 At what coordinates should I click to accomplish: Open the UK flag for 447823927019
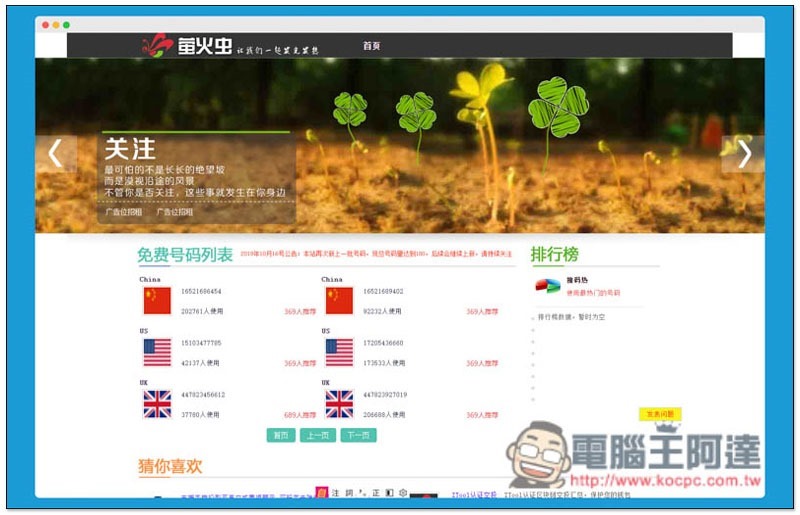click(339, 403)
